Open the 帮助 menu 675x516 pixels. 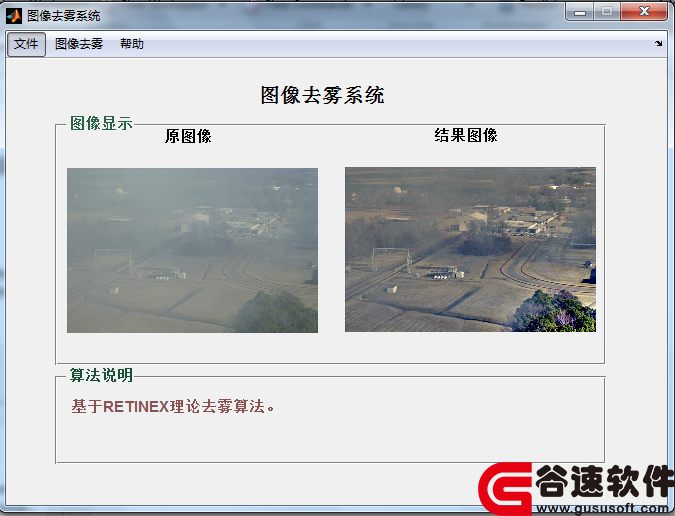click(132, 44)
